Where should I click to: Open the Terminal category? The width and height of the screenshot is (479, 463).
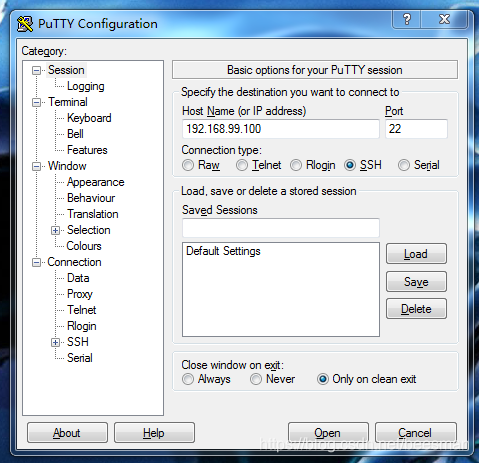(x=68, y=102)
